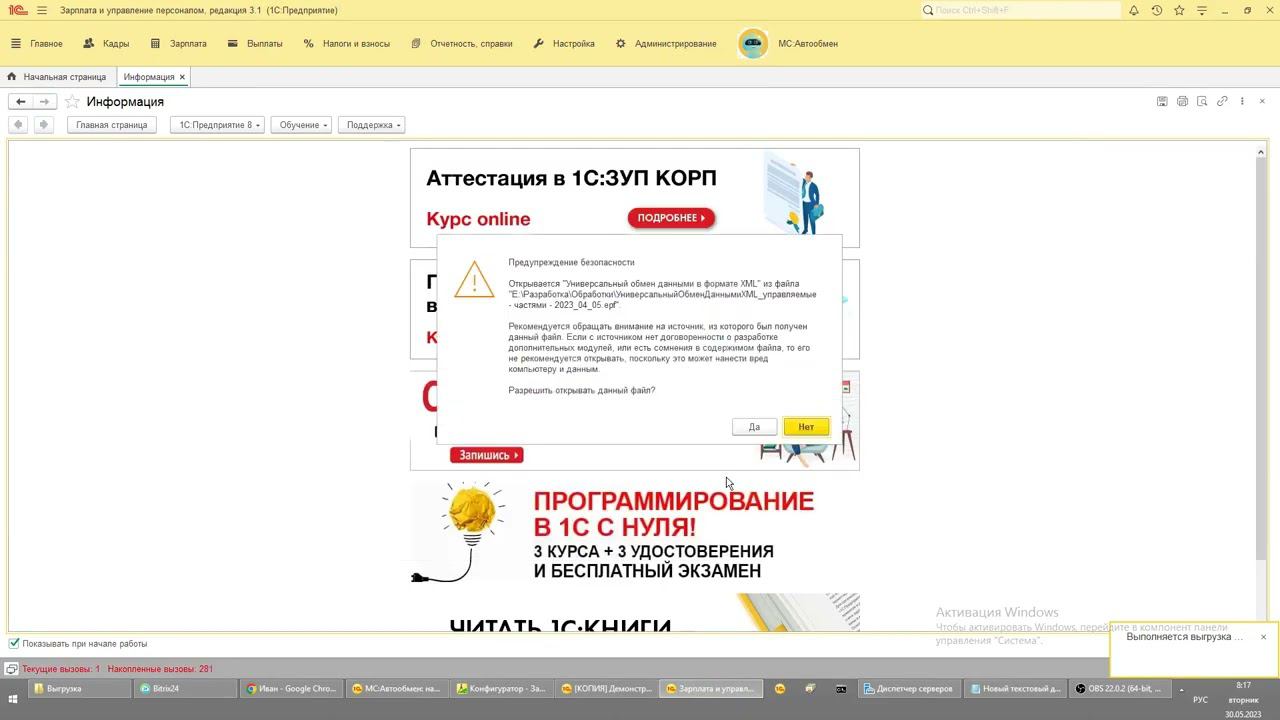The image size is (1280, 720).
Task: Switch to the Начальная страница tab
Action: pos(57,77)
